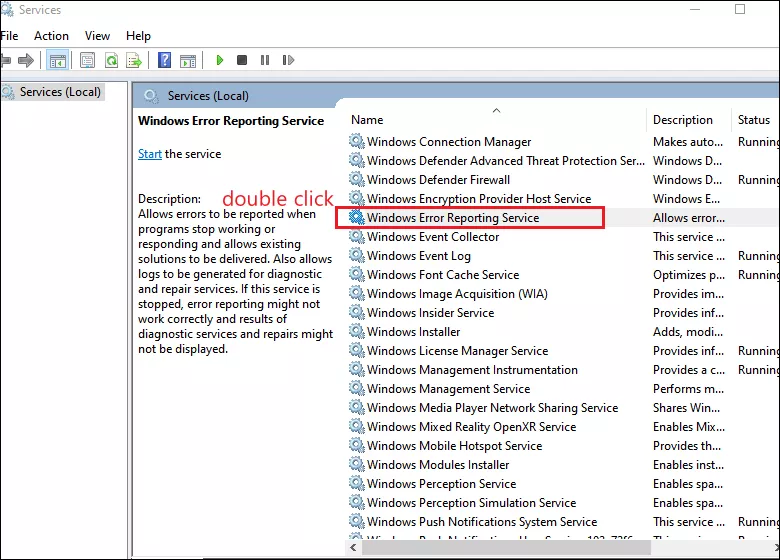Toggle the Show/Hide Console Tree toolbar icon
This screenshot has height=560, width=780.
[57, 61]
